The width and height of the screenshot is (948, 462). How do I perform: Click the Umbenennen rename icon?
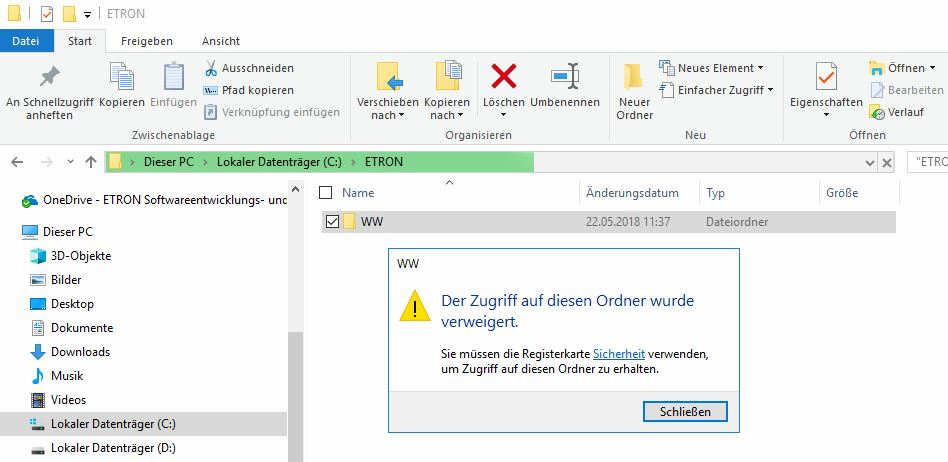point(565,77)
